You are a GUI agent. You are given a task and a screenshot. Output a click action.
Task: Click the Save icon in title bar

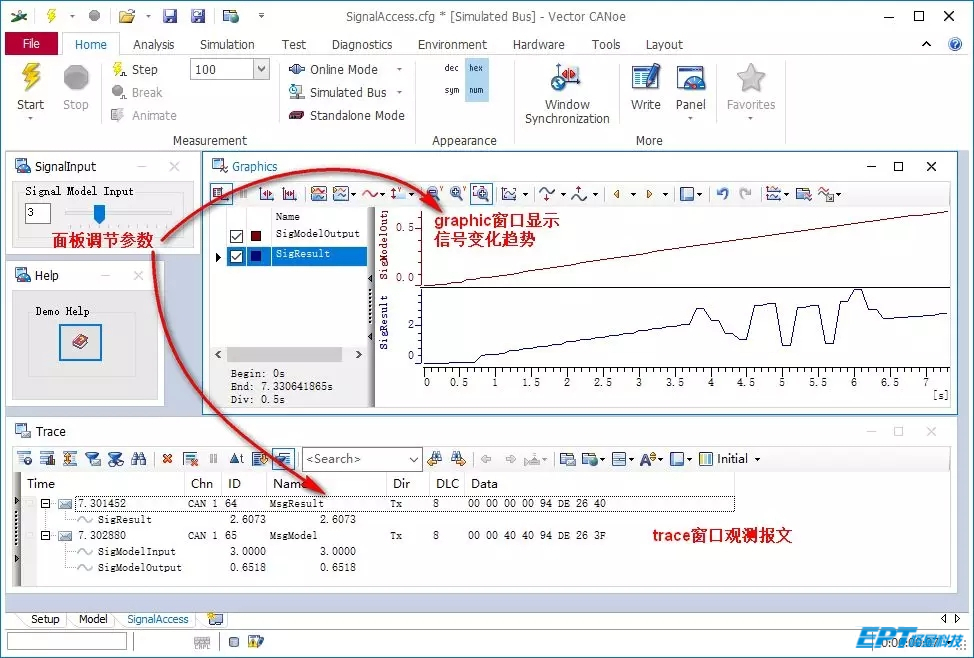point(170,16)
